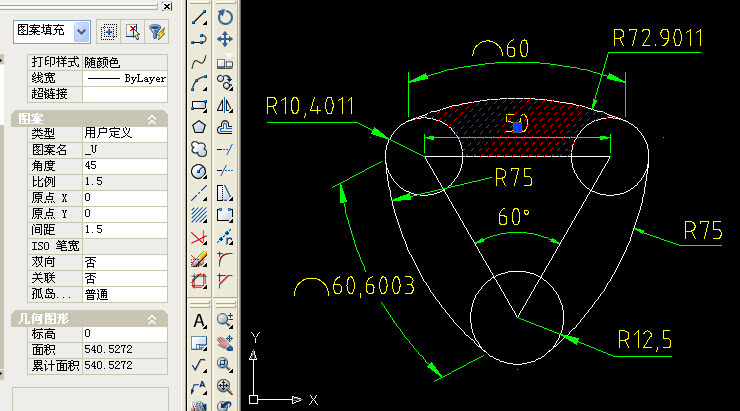The image size is (740, 411).
Task: Select the Rotate tool
Action: 225,18
